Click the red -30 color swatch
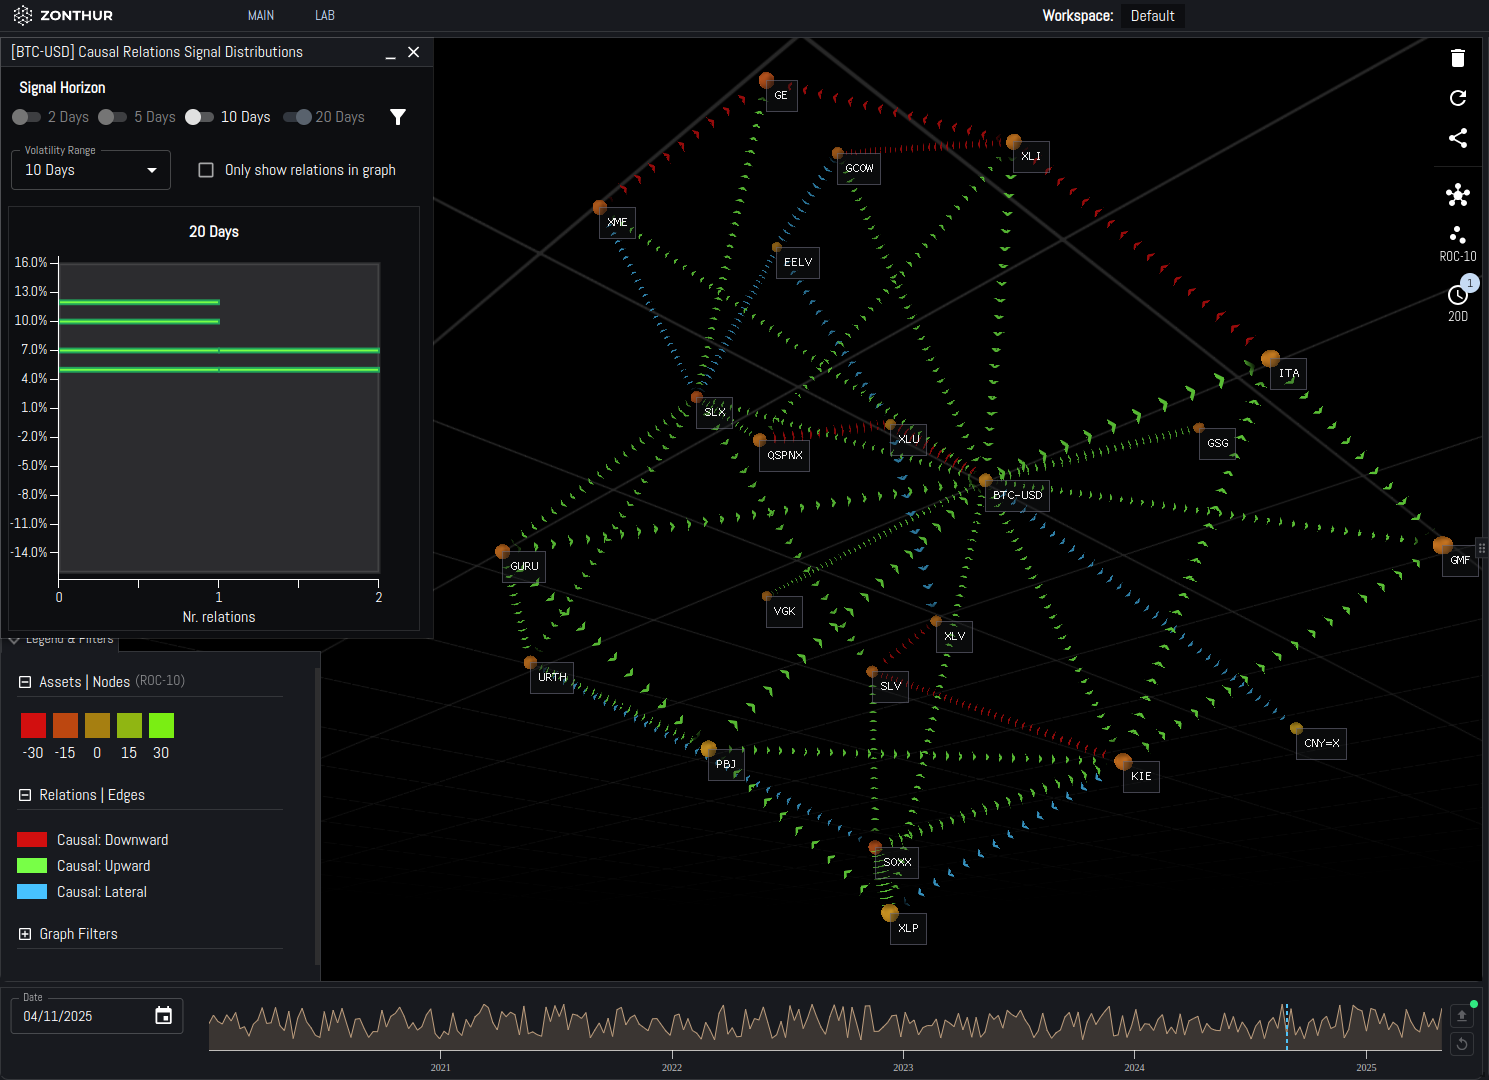 point(33,725)
